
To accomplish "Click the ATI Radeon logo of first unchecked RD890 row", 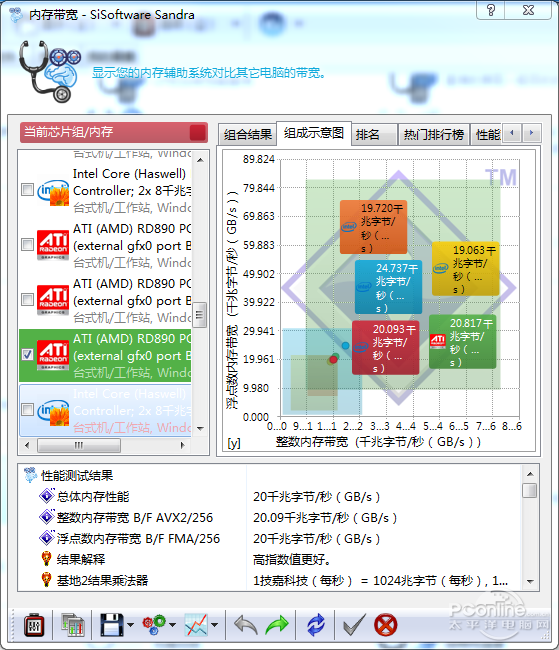I will [53, 245].
